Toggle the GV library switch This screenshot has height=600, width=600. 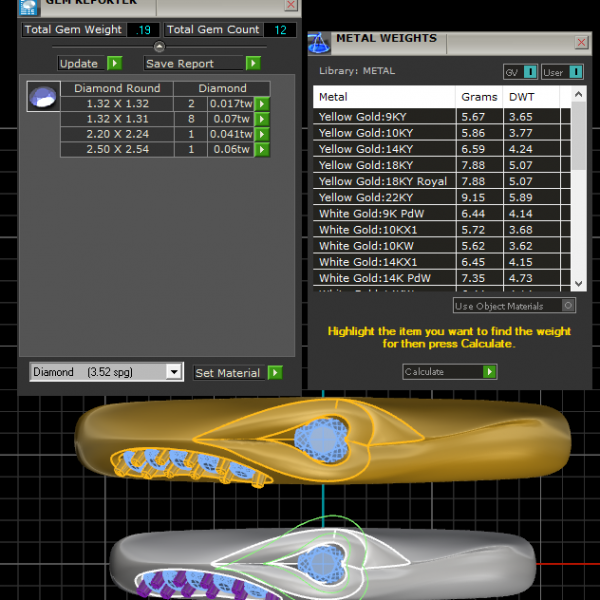pos(518,72)
